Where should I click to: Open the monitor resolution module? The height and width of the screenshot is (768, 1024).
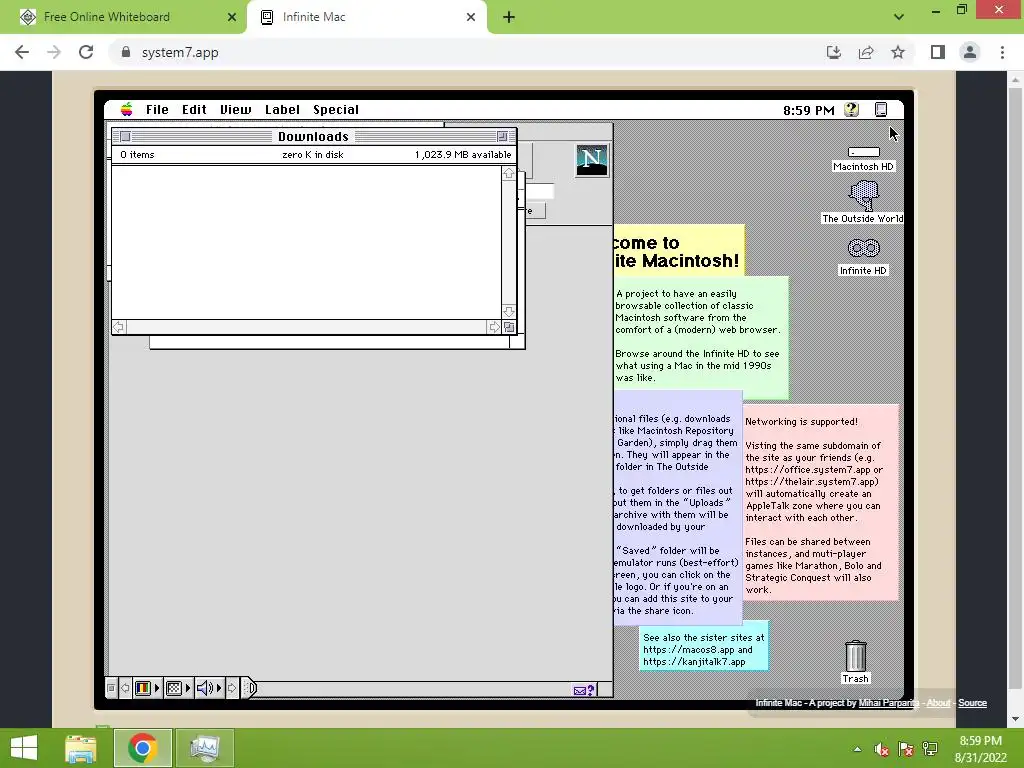point(178,688)
